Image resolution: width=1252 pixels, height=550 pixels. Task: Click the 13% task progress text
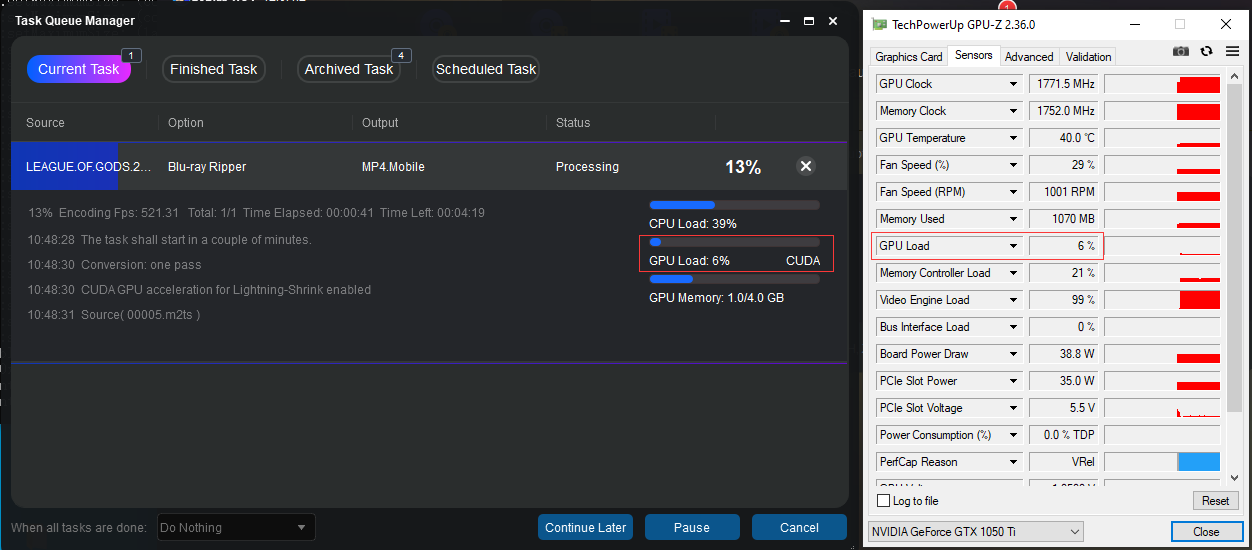tap(743, 167)
